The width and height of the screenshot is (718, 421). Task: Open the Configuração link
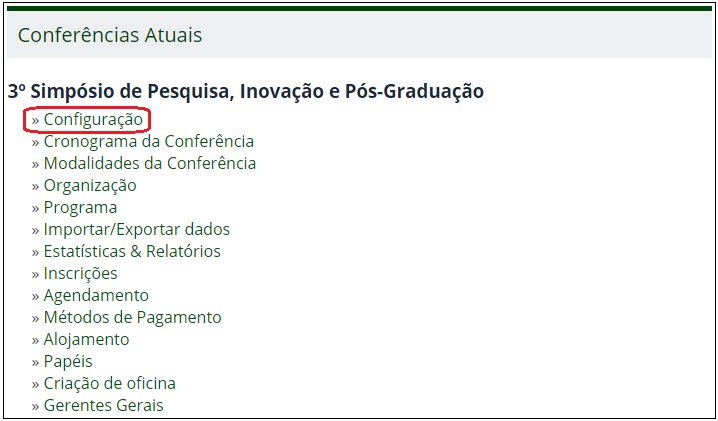click(93, 120)
